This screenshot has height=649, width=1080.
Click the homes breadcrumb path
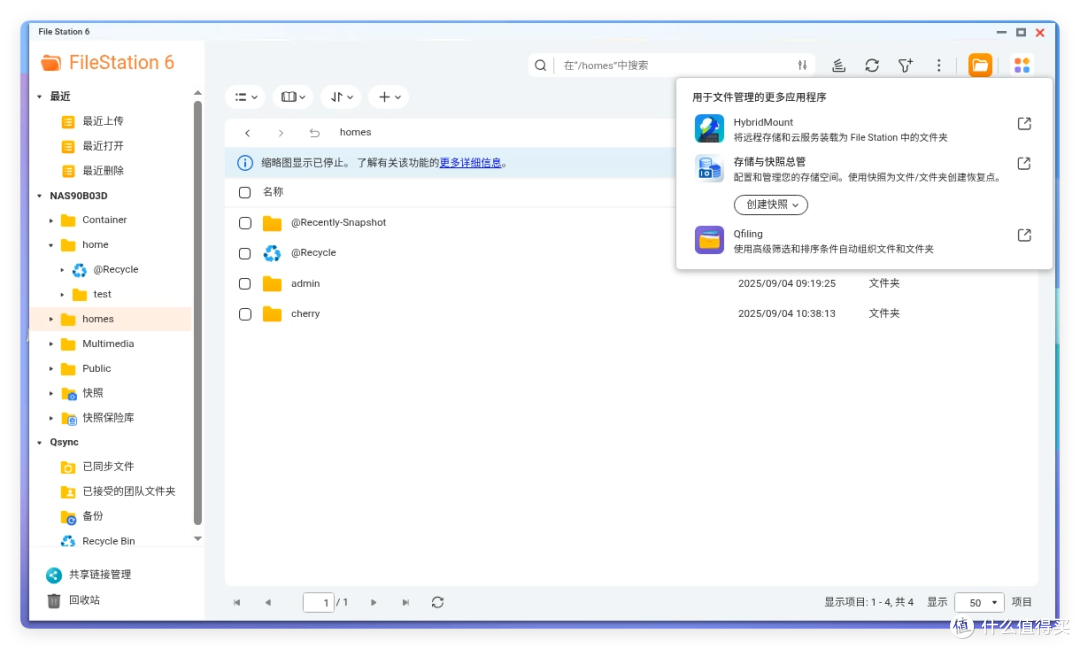click(x=355, y=132)
